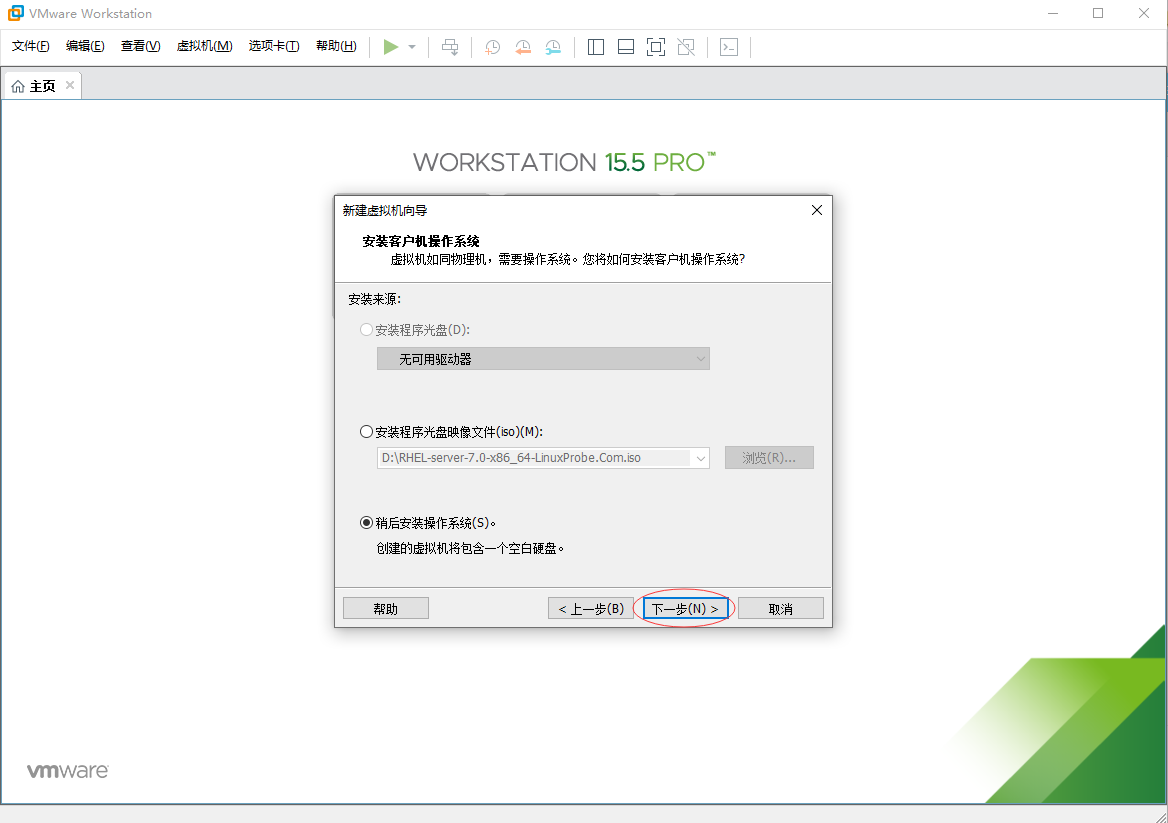The width and height of the screenshot is (1168, 823).
Task: Click the 帮助 button in the wizard
Action: (385, 608)
